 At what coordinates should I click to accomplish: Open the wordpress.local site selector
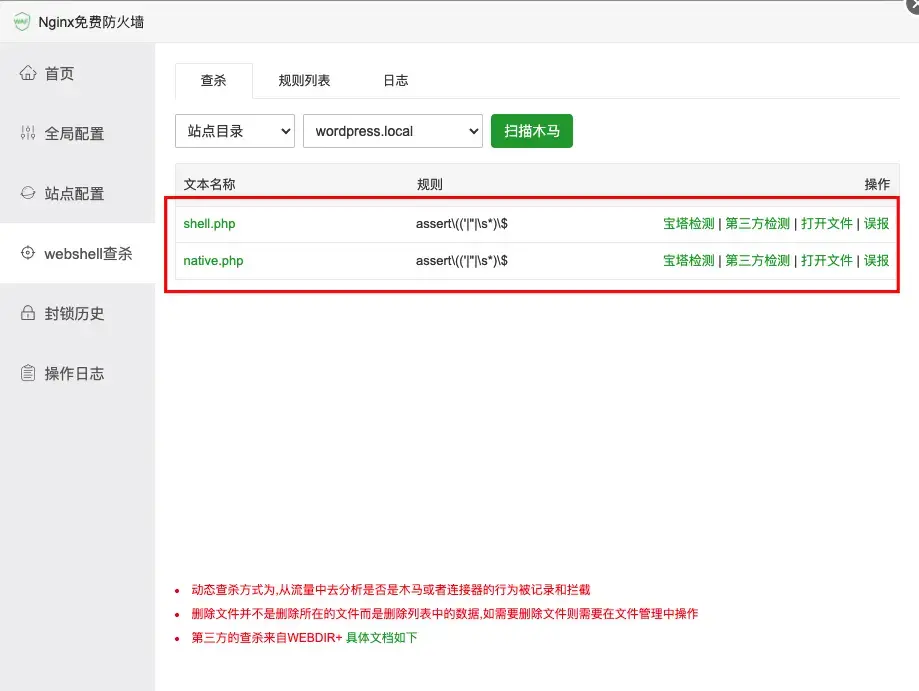point(392,131)
